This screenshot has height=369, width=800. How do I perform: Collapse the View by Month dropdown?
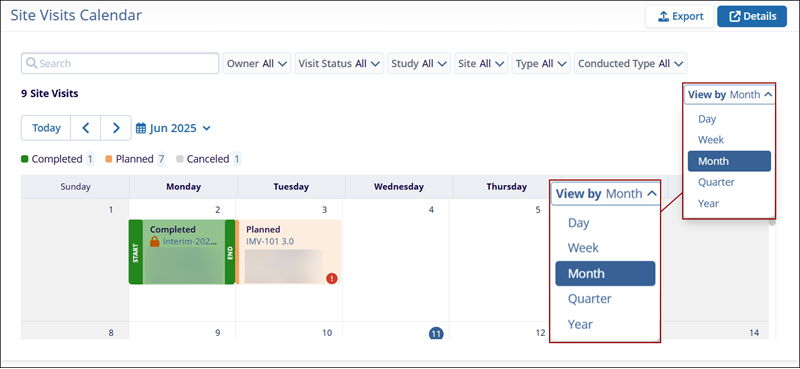(x=729, y=94)
